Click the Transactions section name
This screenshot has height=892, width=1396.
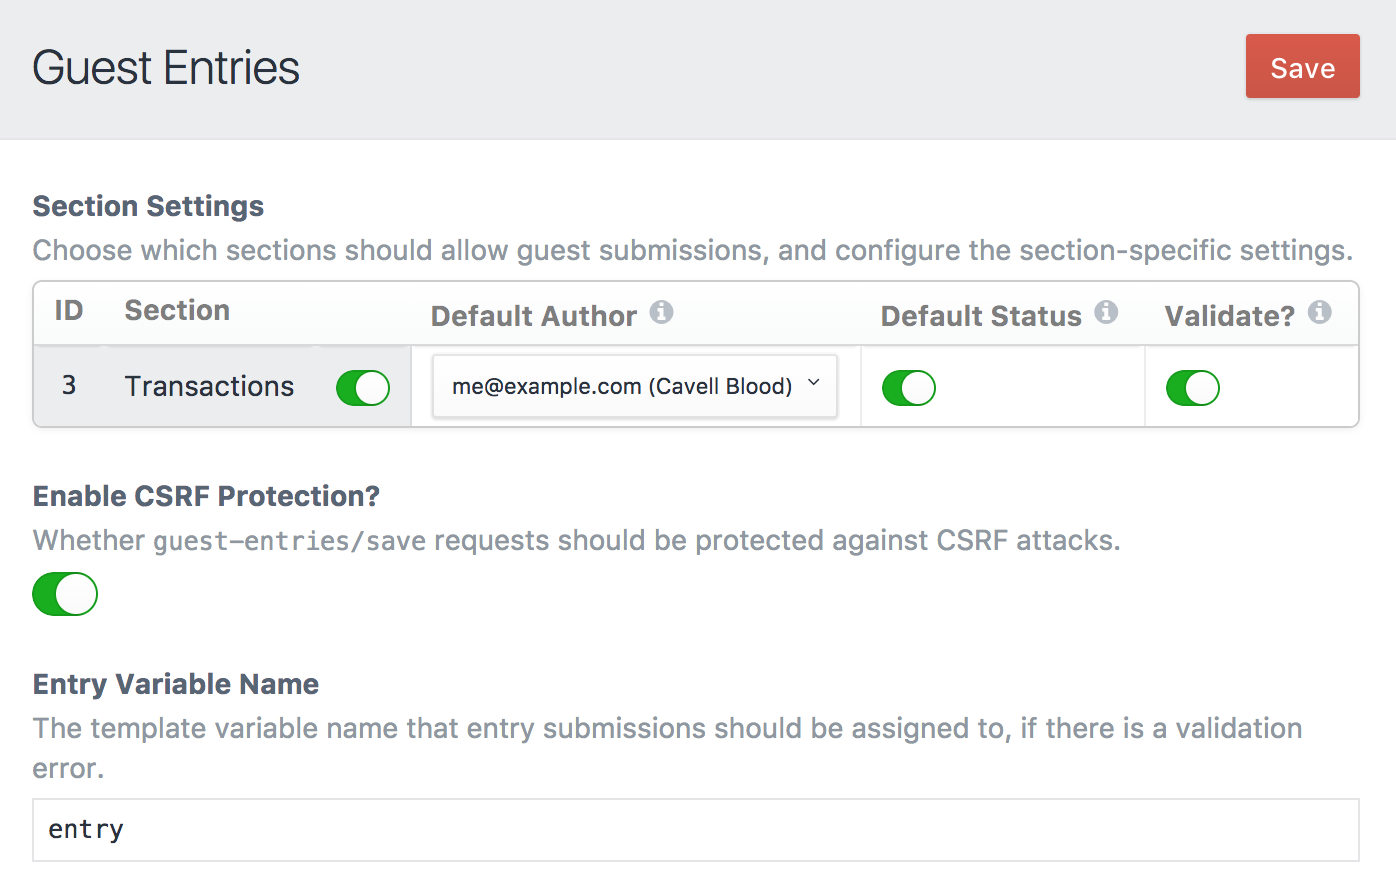click(209, 386)
